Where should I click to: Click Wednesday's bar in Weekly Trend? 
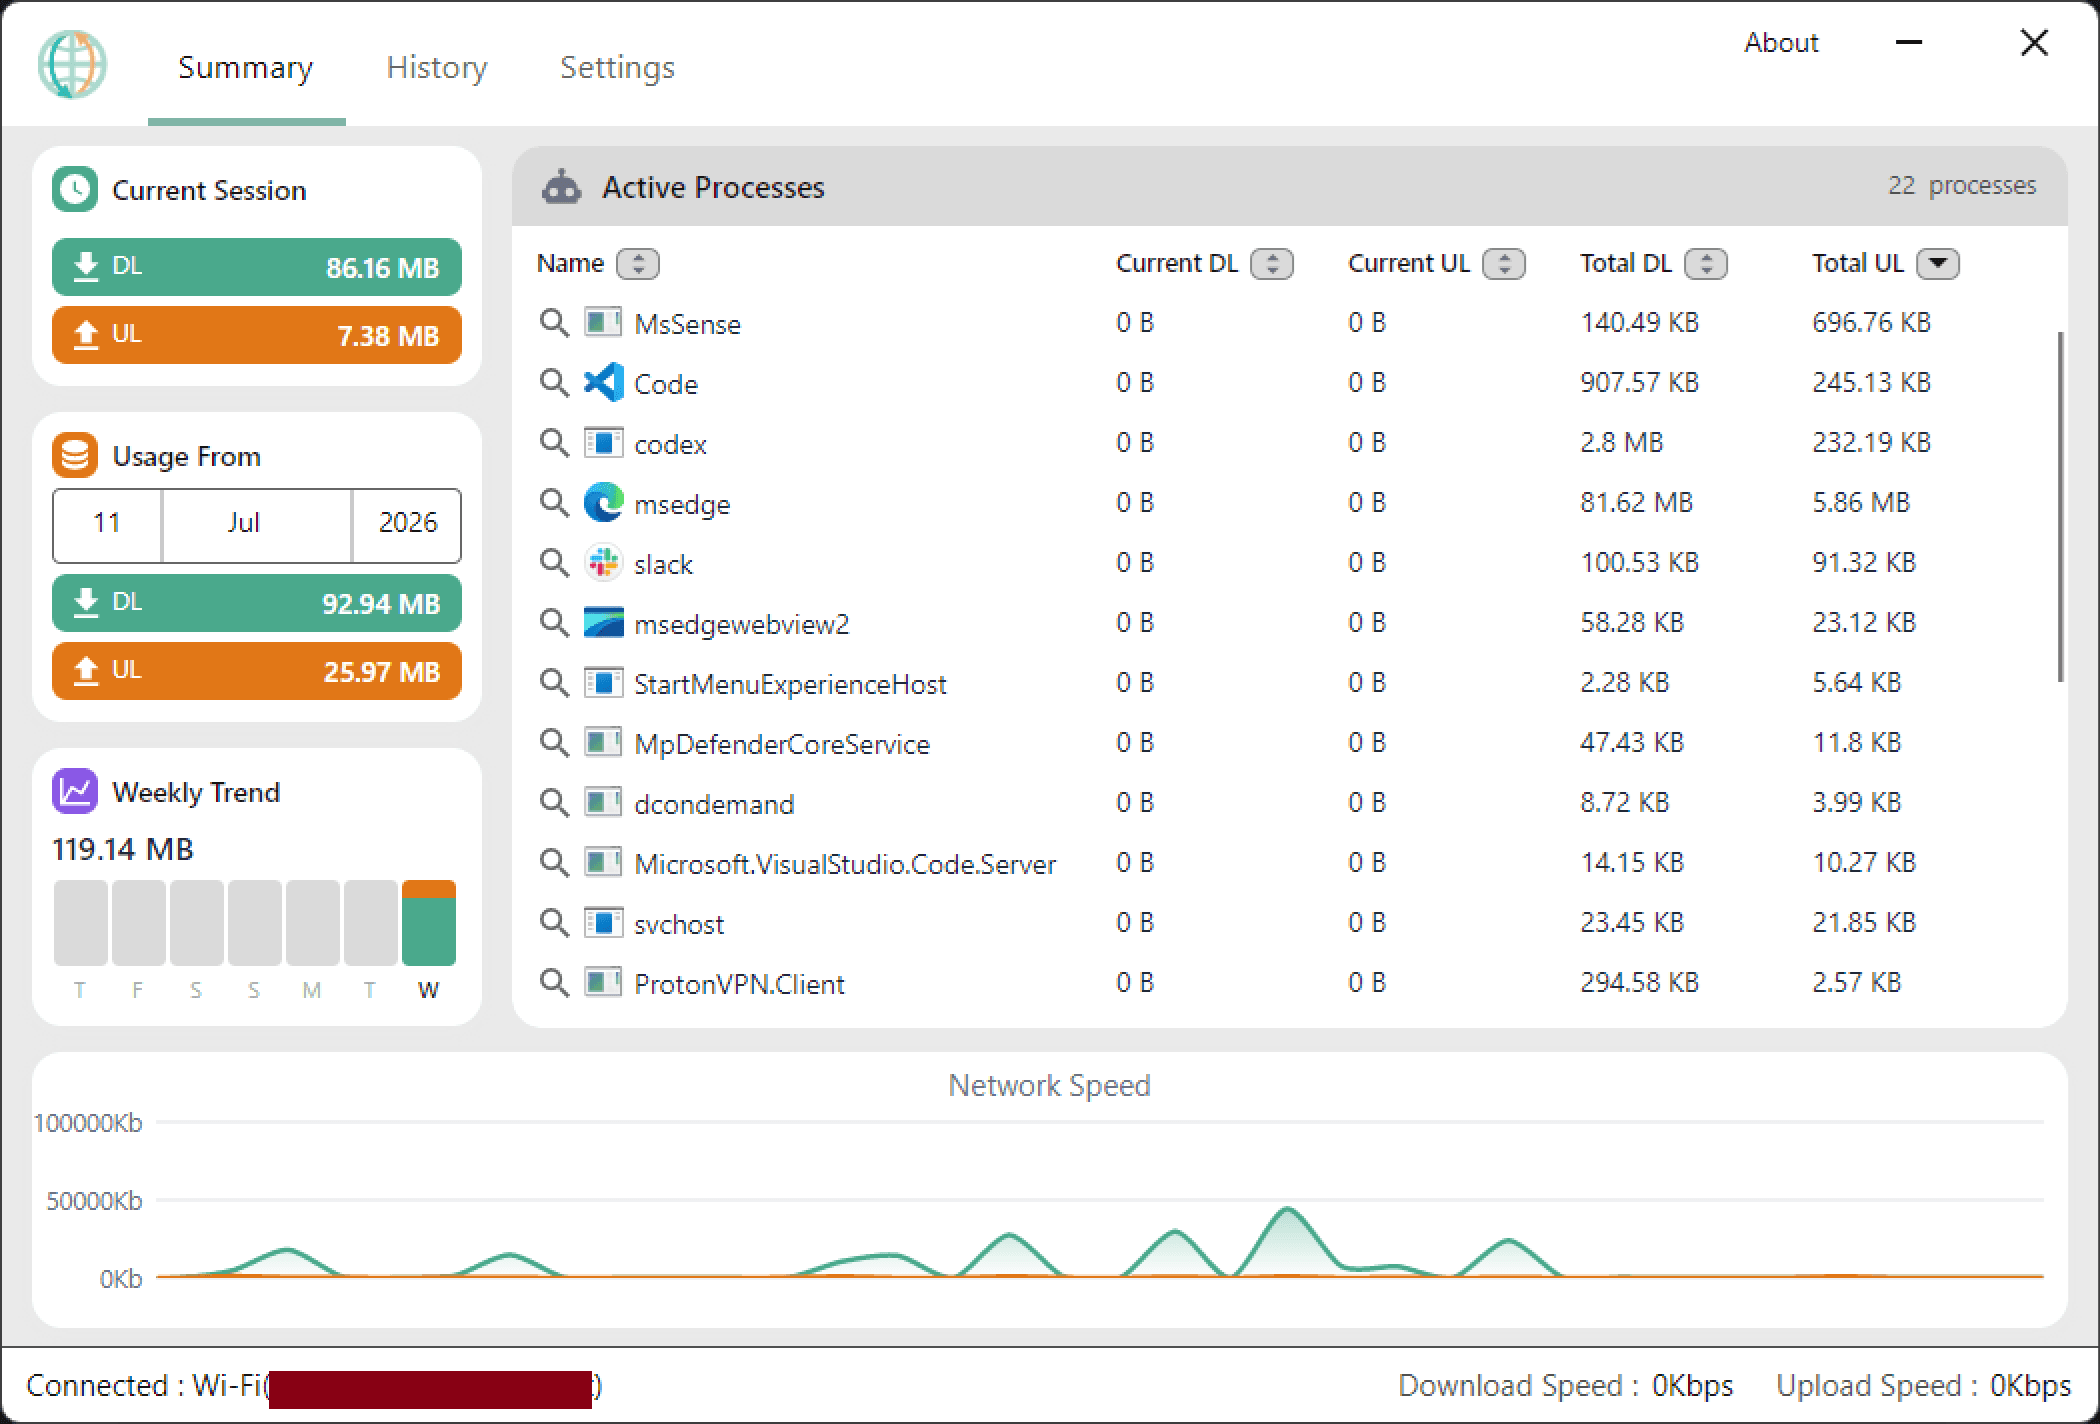(429, 923)
